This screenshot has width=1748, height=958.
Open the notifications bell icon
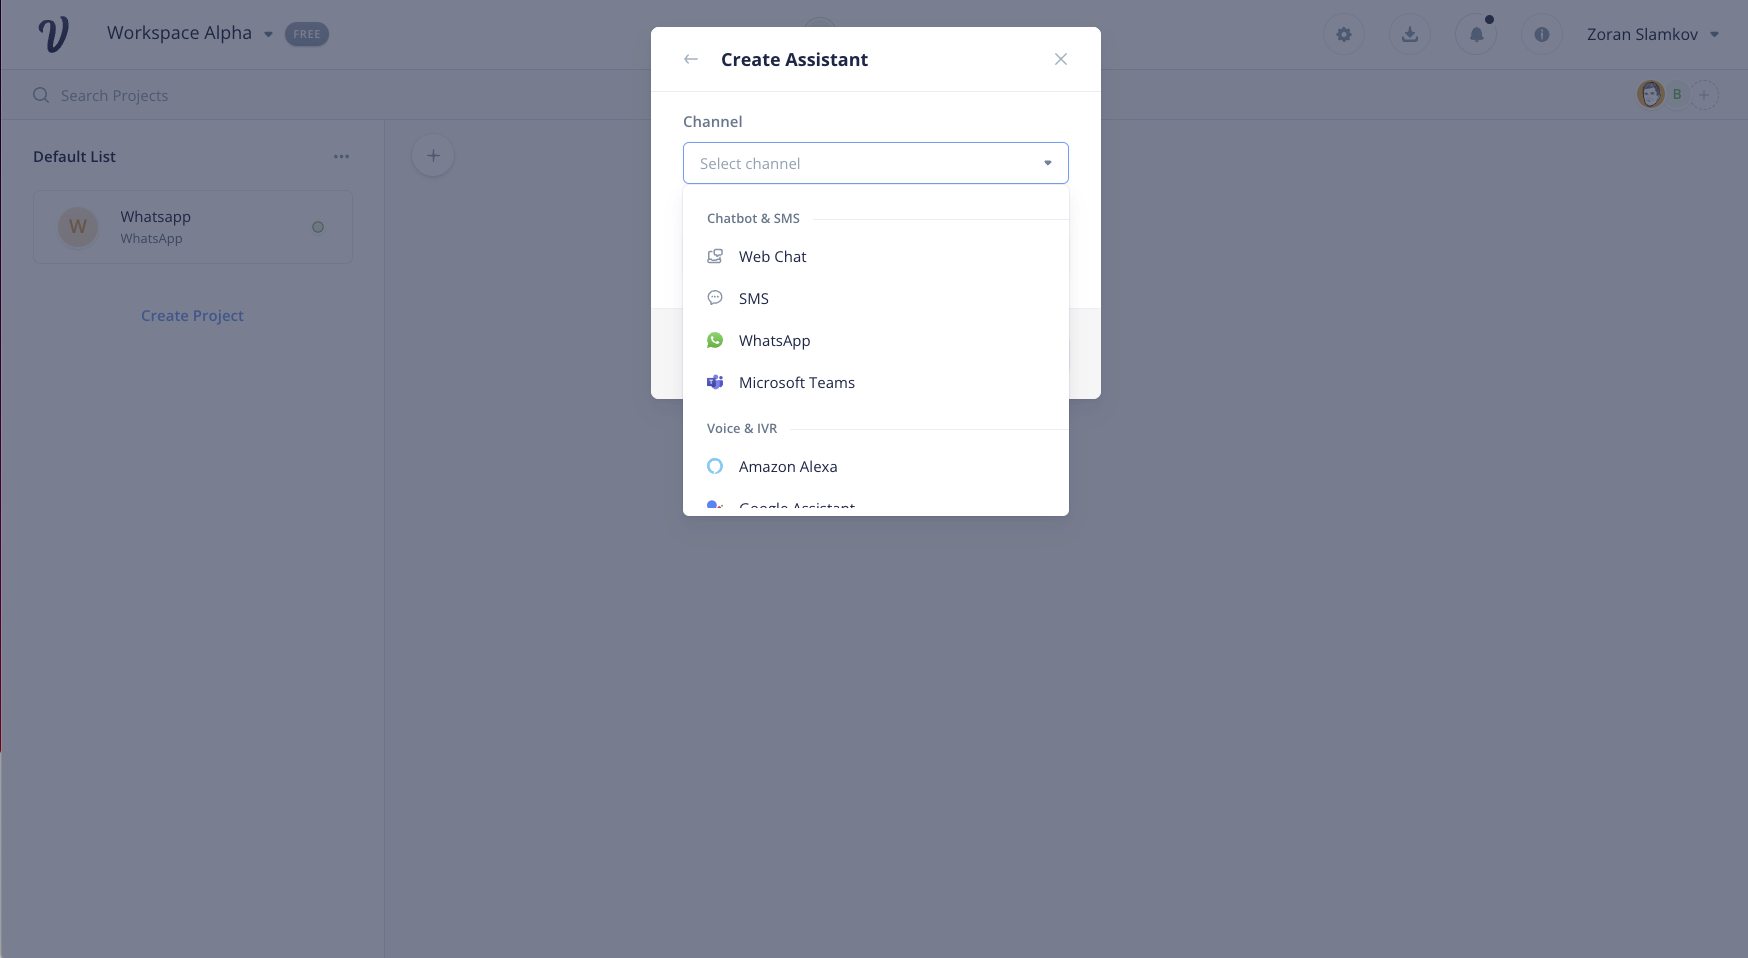1476,35
